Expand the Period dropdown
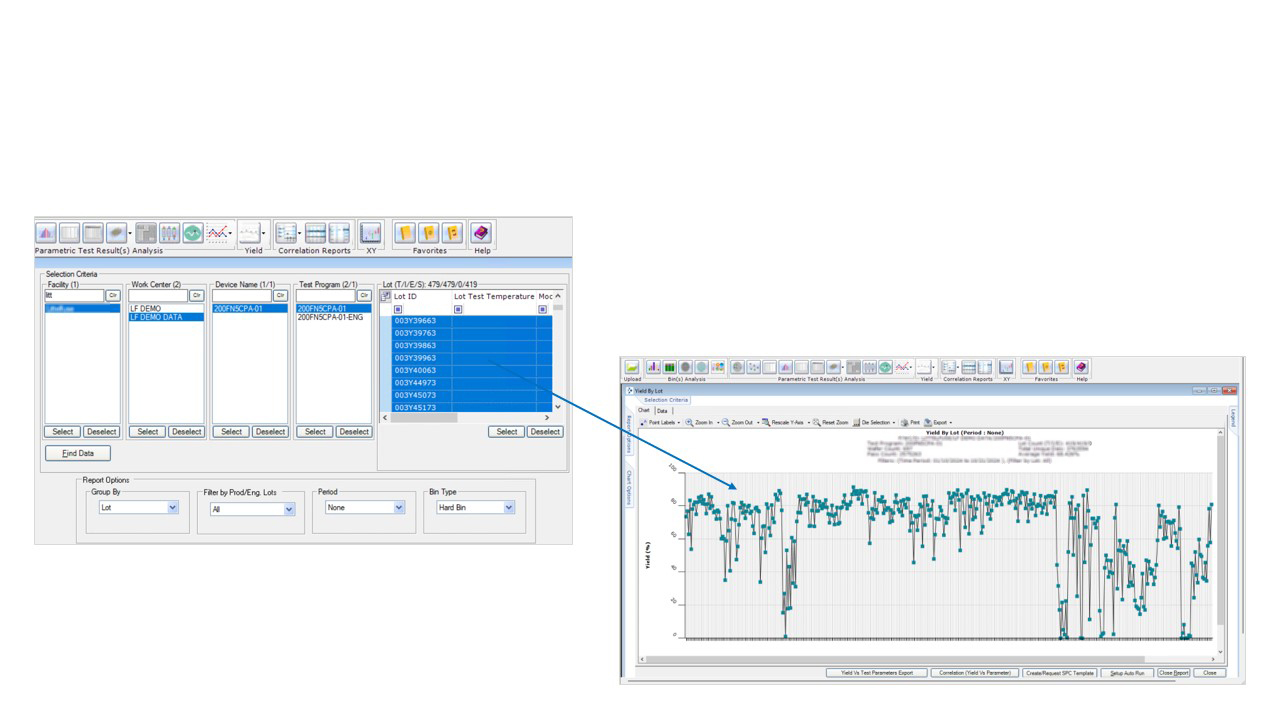Image resolution: width=1280 pixels, height=720 pixels. tap(399, 508)
